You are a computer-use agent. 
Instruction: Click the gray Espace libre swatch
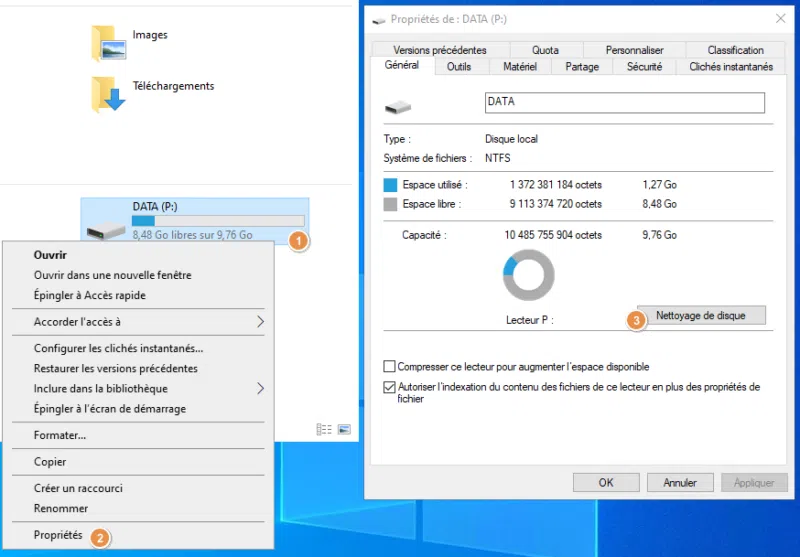point(390,204)
